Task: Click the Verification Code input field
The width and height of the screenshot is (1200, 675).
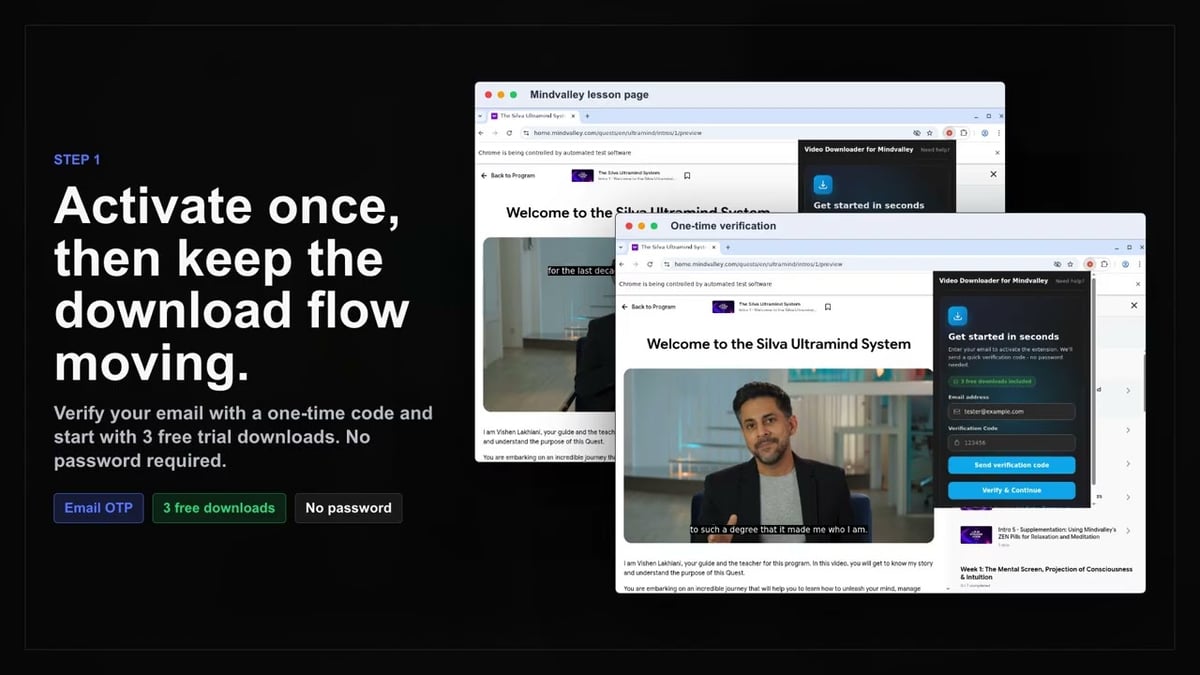Action: click(1012, 443)
